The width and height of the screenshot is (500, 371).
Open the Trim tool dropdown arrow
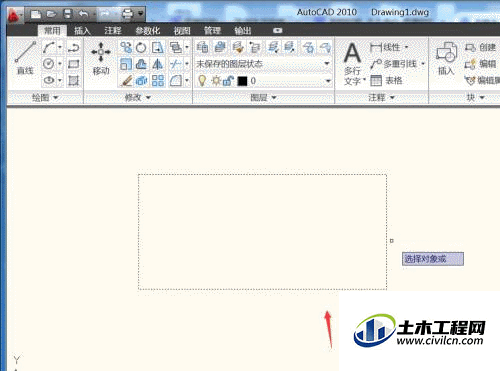187,64
